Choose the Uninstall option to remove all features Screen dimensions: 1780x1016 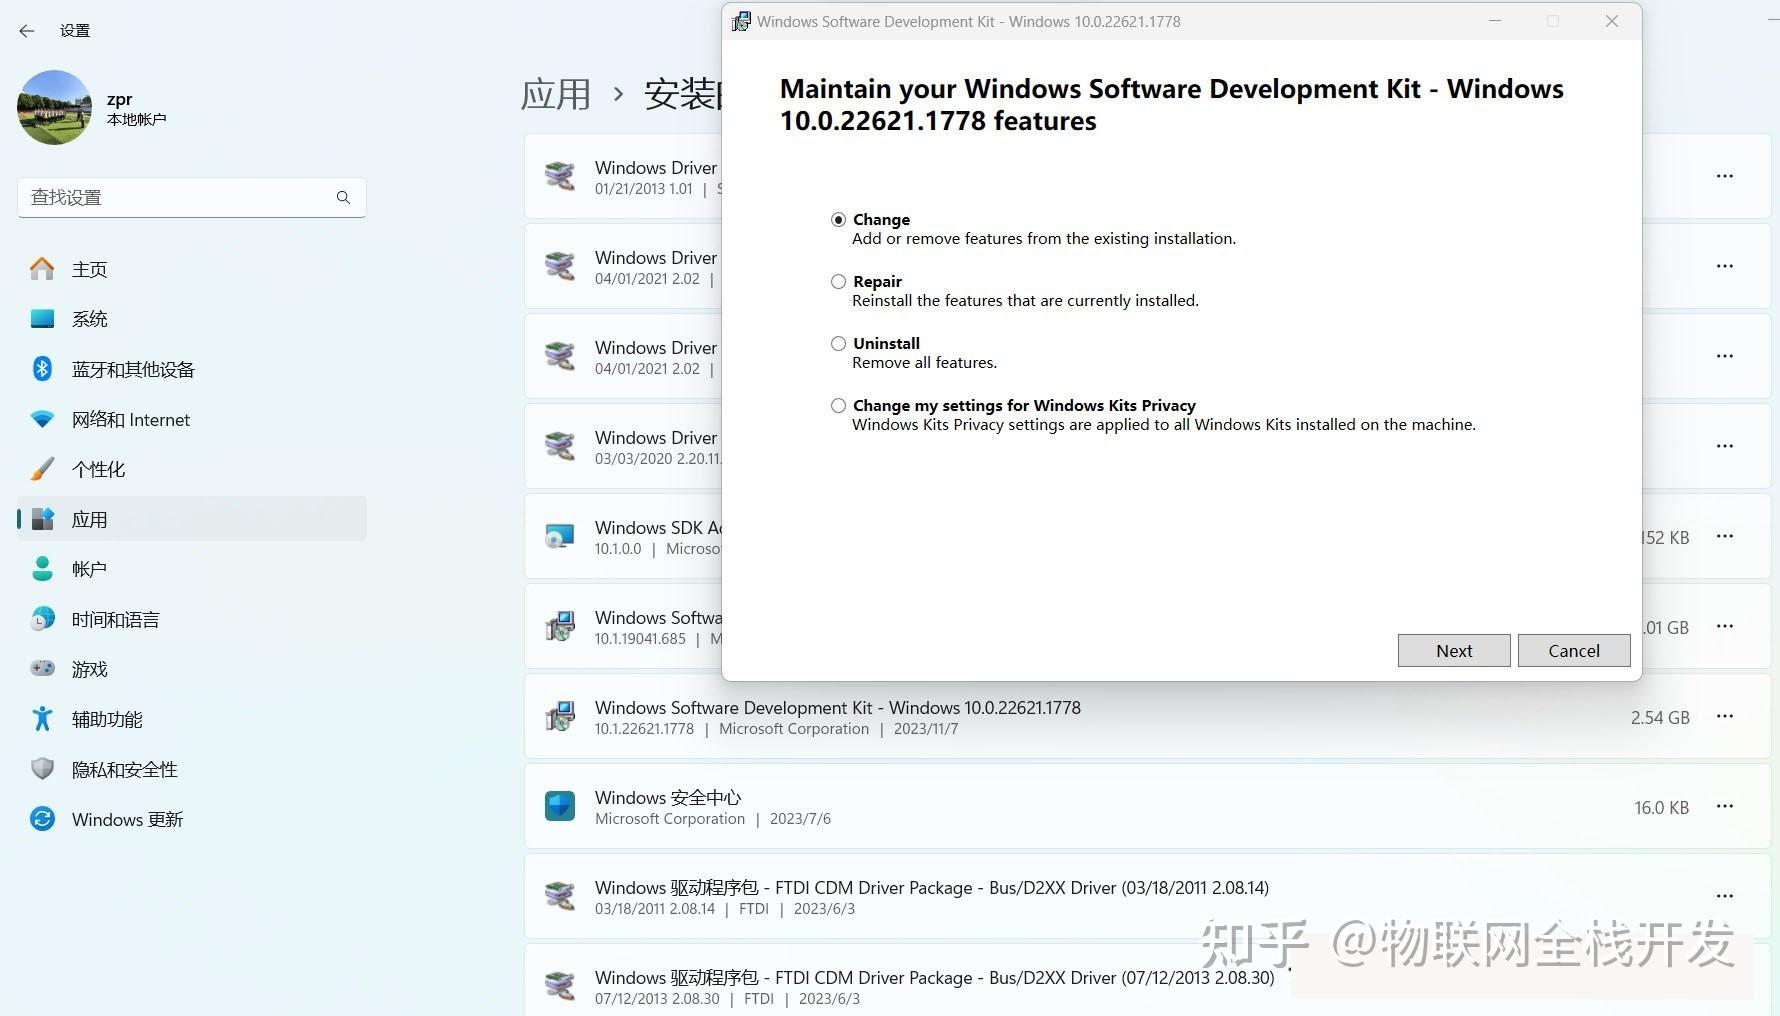pos(838,343)
